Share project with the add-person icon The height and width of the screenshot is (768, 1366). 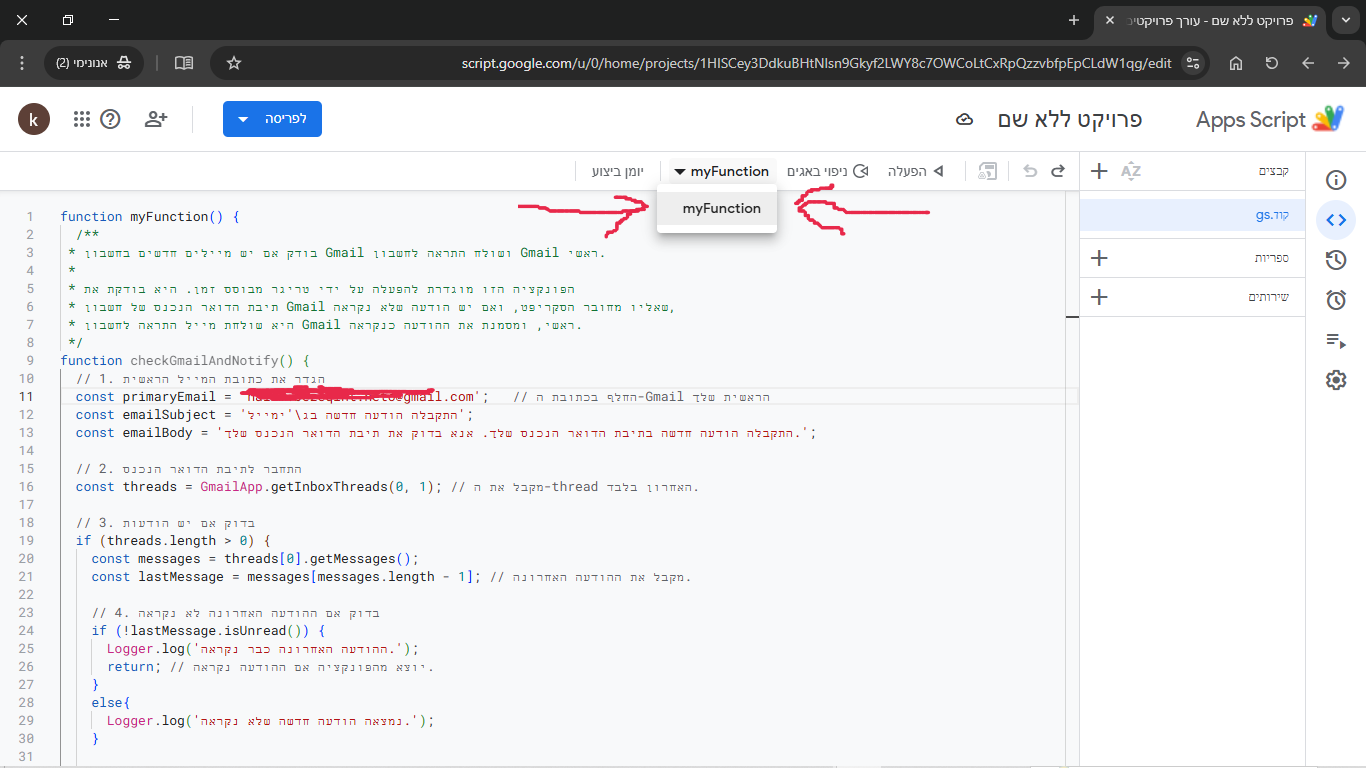(x=156, y=119)
